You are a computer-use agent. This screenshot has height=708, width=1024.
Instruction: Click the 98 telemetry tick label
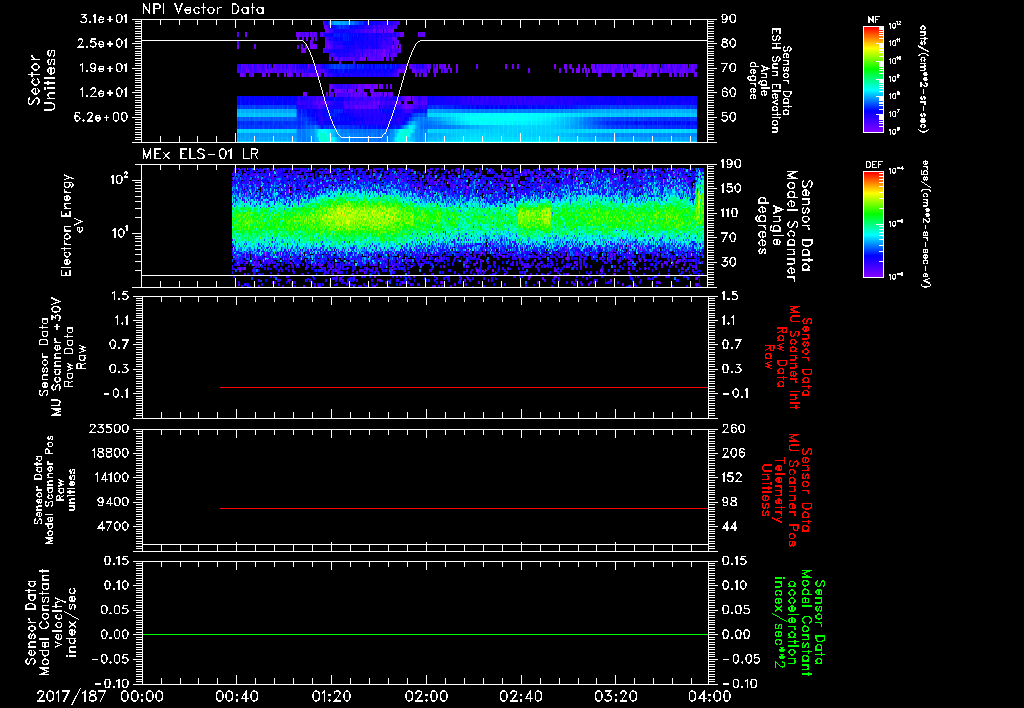click(x=728, y=502)
